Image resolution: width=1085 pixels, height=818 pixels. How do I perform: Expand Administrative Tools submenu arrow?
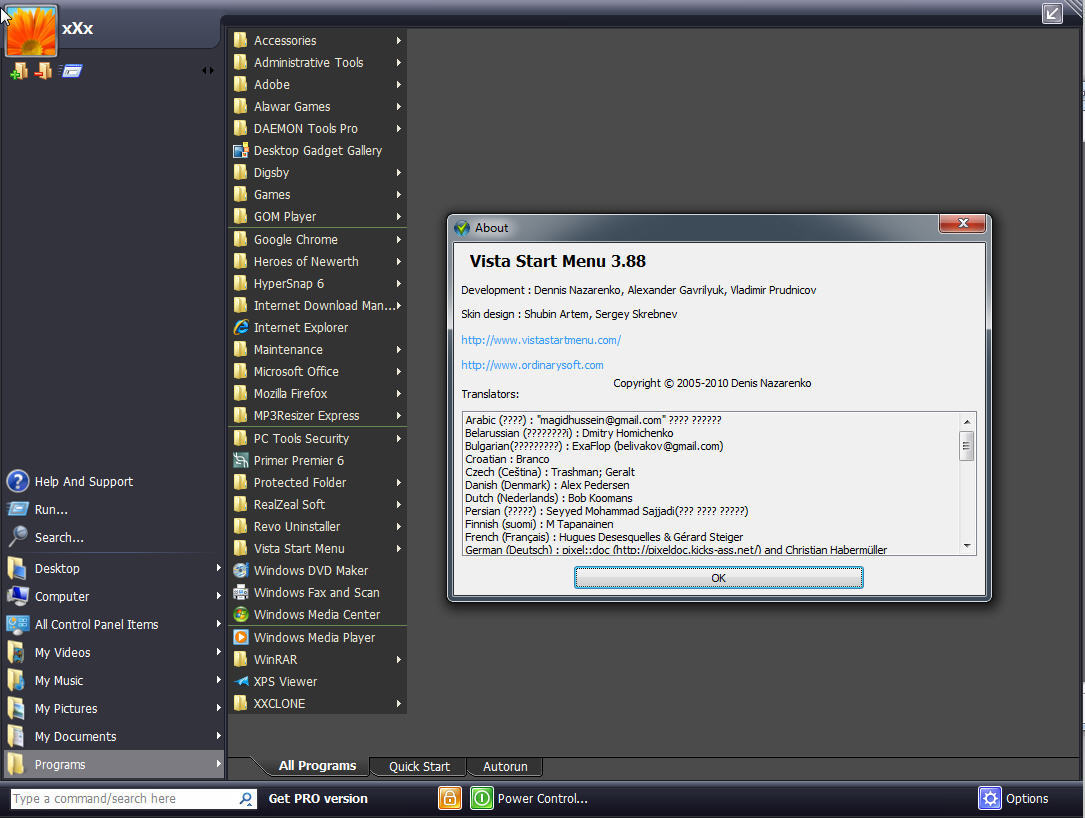[x=399, y=62]
